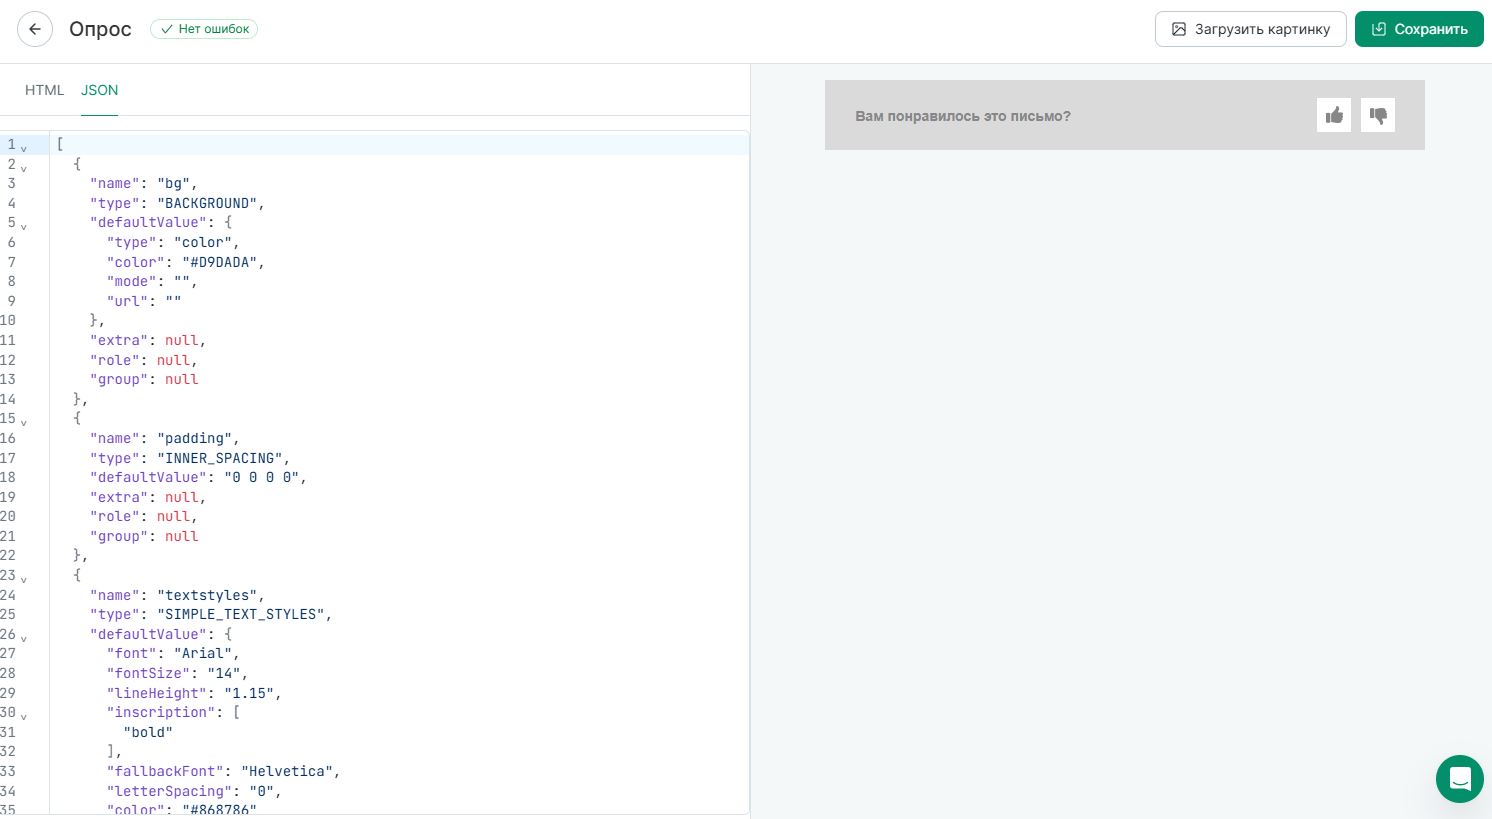The image size is (1492, 819).
Task: Click the "Arial" font value
Action: coord(203,653)
